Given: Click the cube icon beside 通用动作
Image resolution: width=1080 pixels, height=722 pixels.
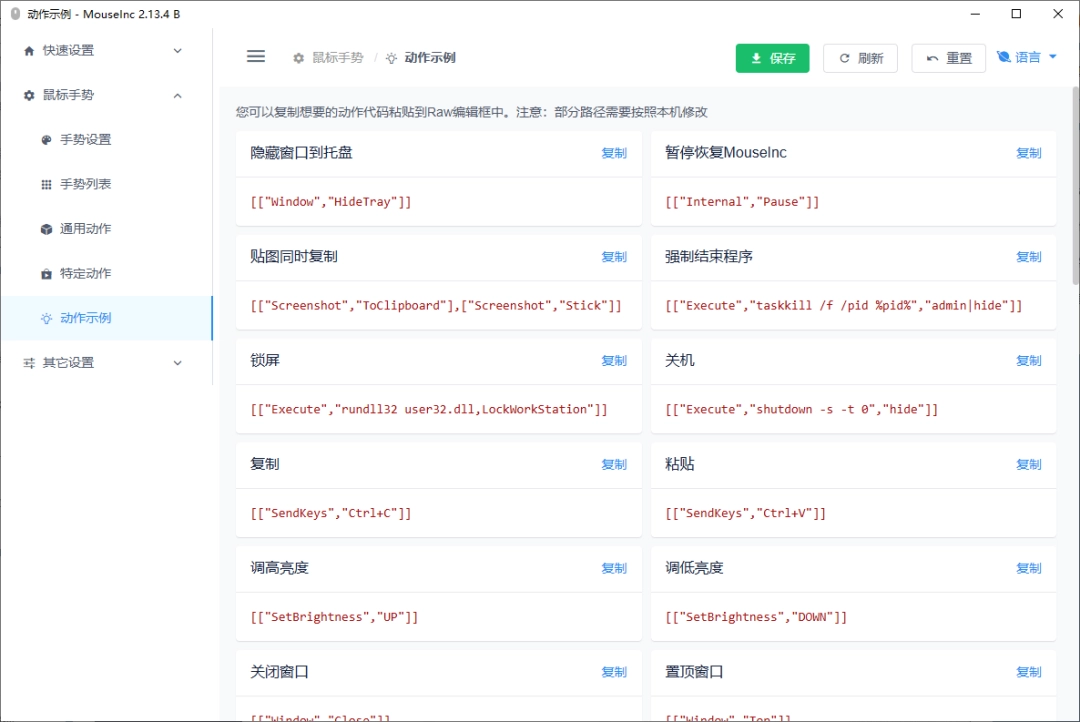Looking at the screenshot, I should (x=46, y=229).
